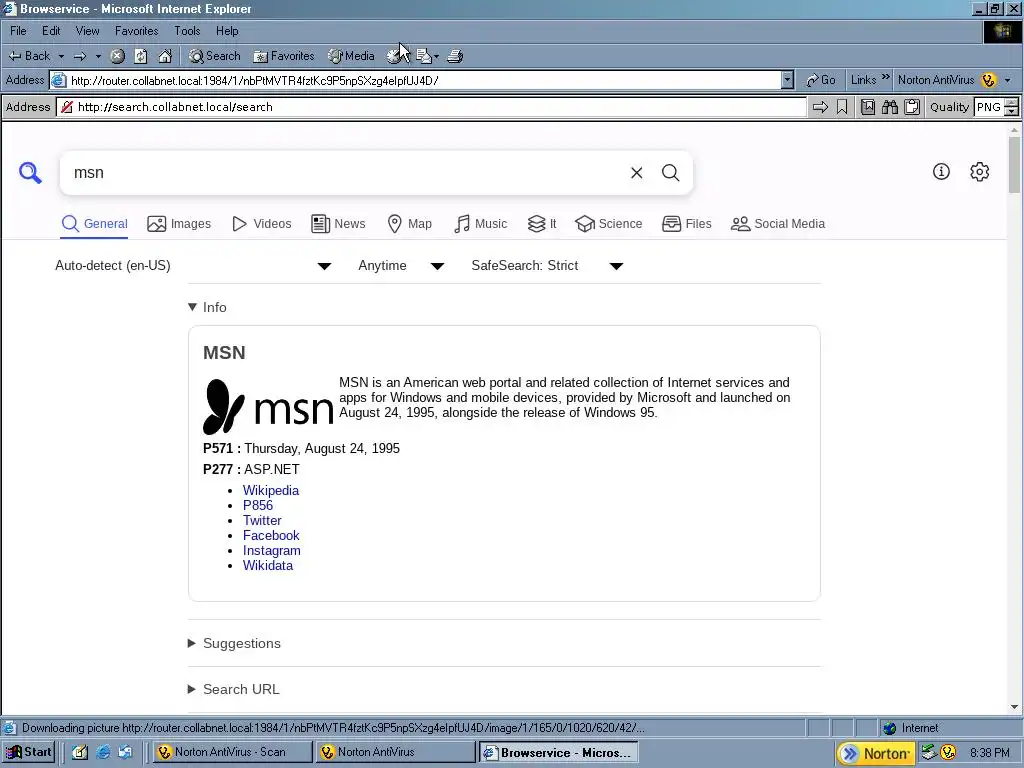Open the Facebook link
Viewport: 1024px width, 768px height.
(x=271, y=536)
